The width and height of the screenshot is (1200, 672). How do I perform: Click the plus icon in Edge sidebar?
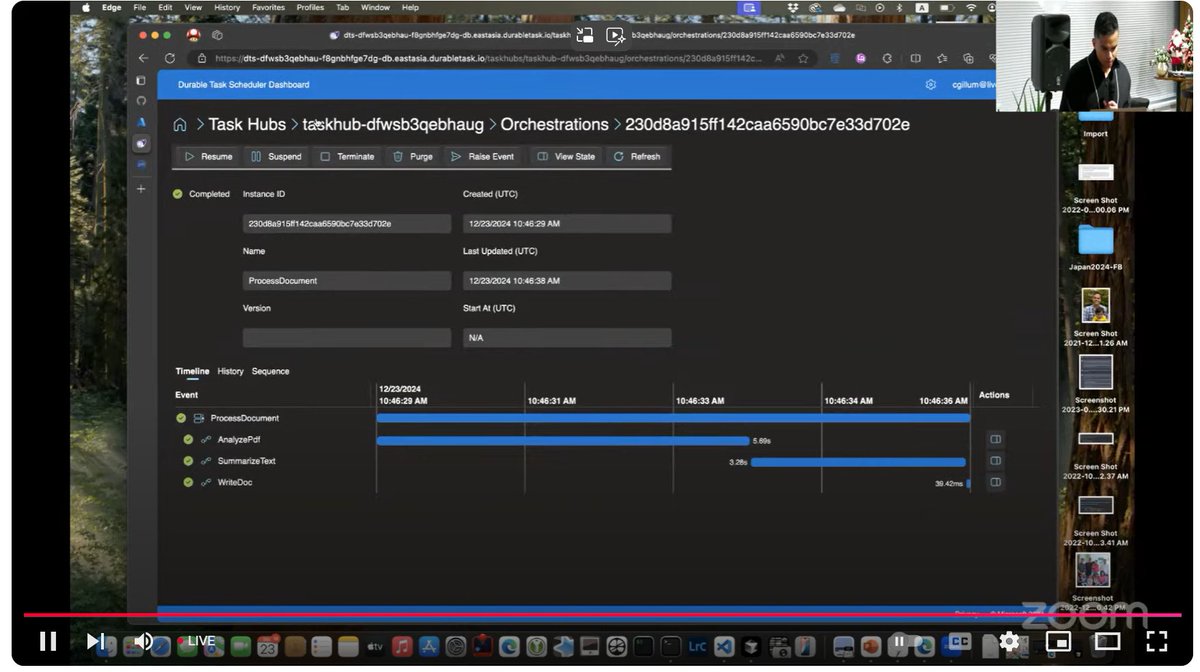point(141,189)
